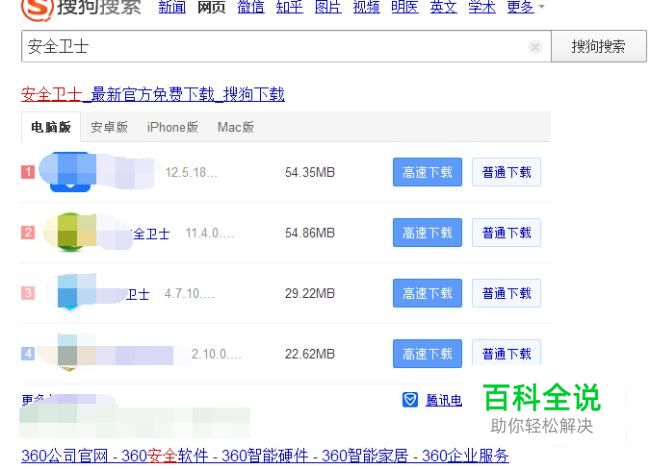Click 高速下载 for the 29.22MB item
Image resolution: width=650 pixels, height=469 pixels.
pyautogui.click(x=427, y=293)
